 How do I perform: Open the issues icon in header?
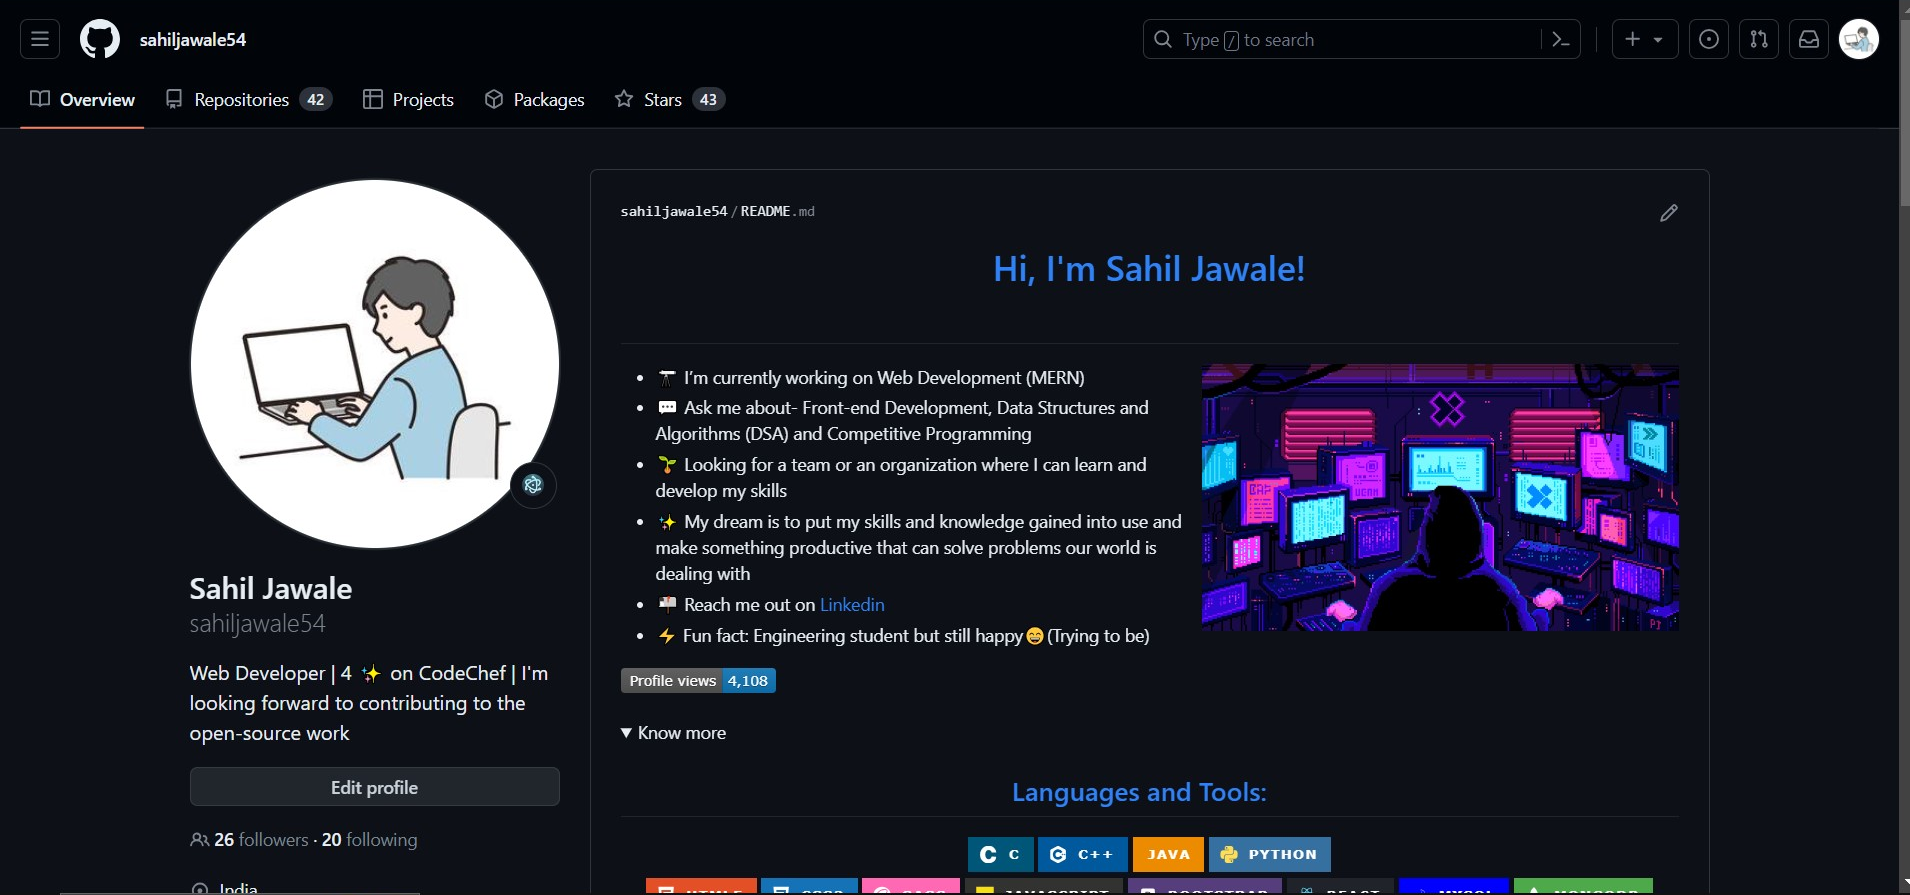1709,39
